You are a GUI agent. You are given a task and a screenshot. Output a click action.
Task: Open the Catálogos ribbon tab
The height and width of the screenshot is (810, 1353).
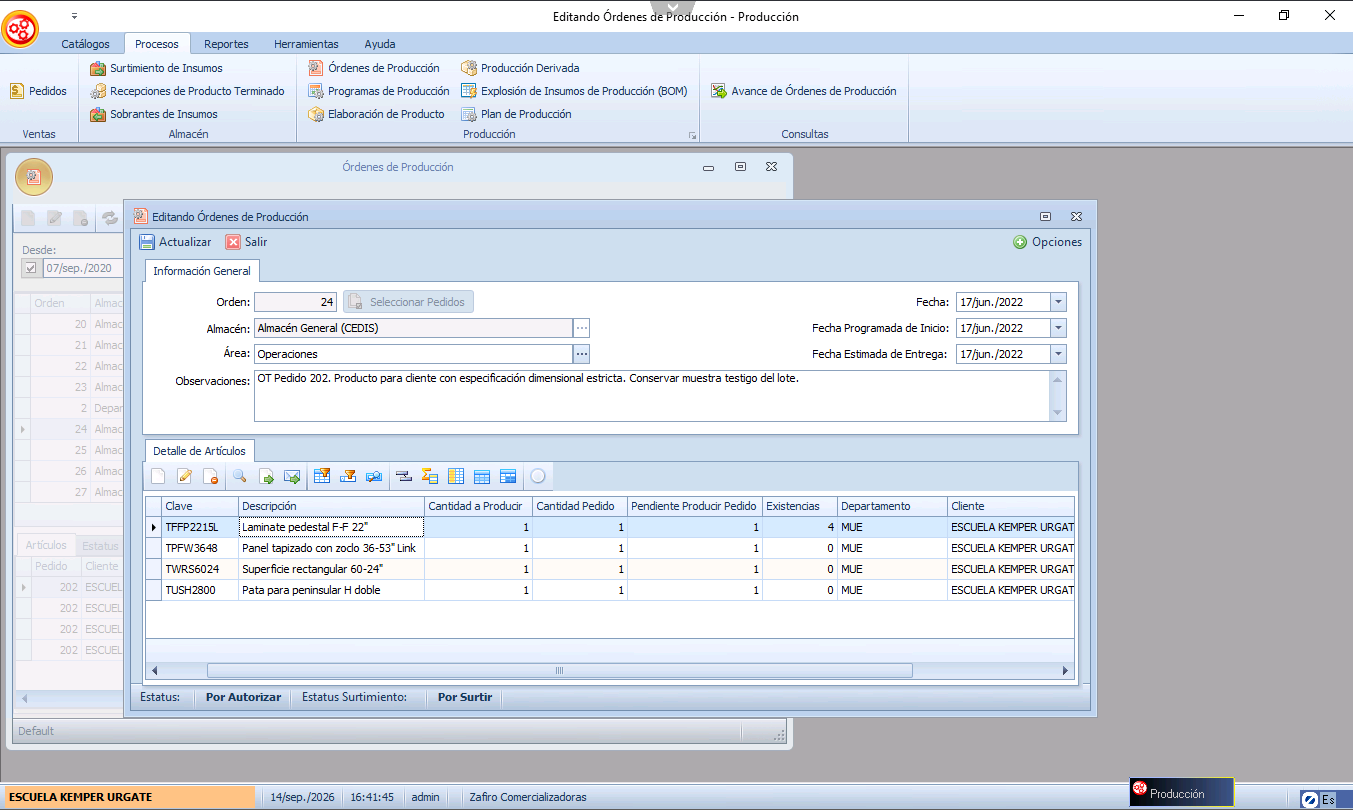[x=85, y=44]
